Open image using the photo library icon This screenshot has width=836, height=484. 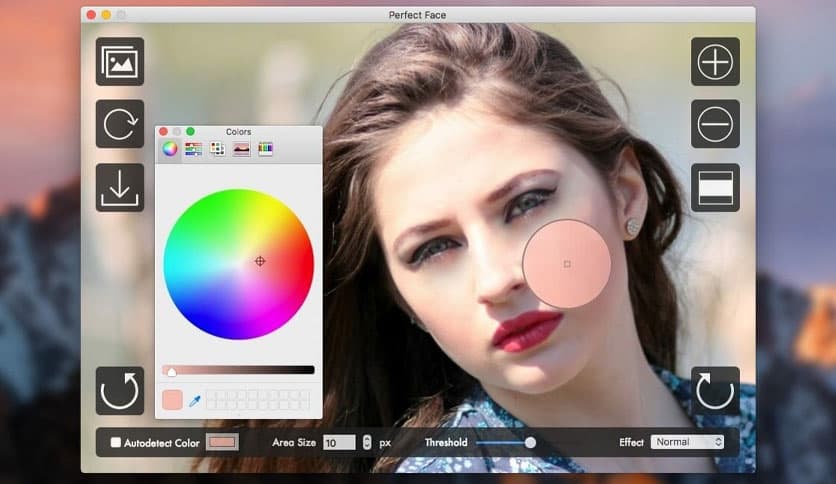pos(120,62)
